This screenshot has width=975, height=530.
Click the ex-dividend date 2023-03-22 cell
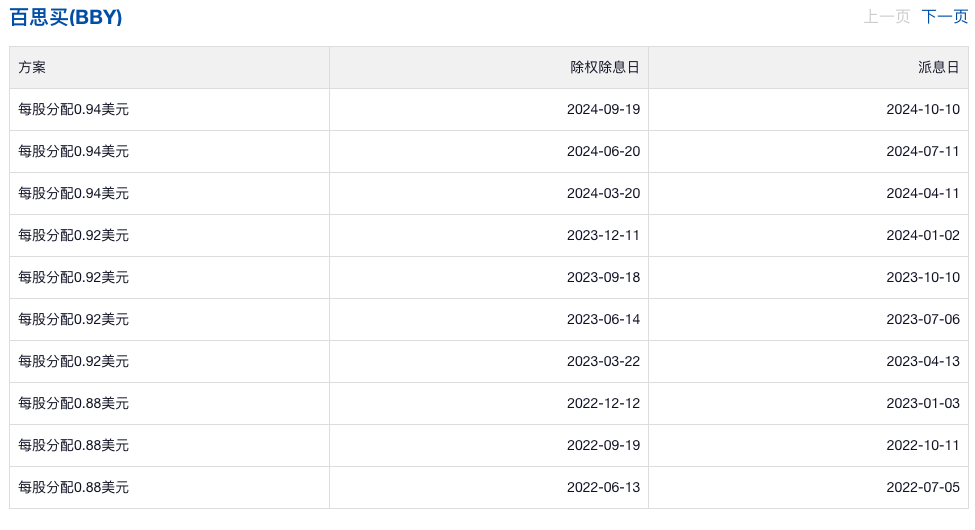(x=489, y=361)
